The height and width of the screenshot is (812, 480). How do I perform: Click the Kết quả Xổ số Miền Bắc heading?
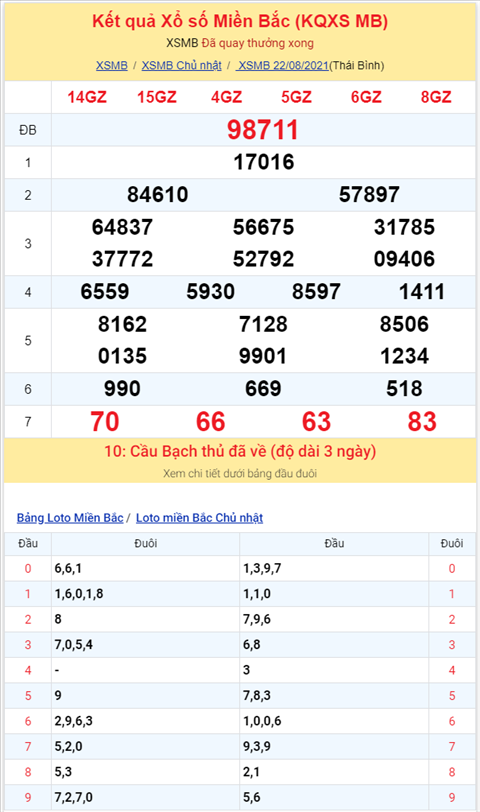(240, 21)
